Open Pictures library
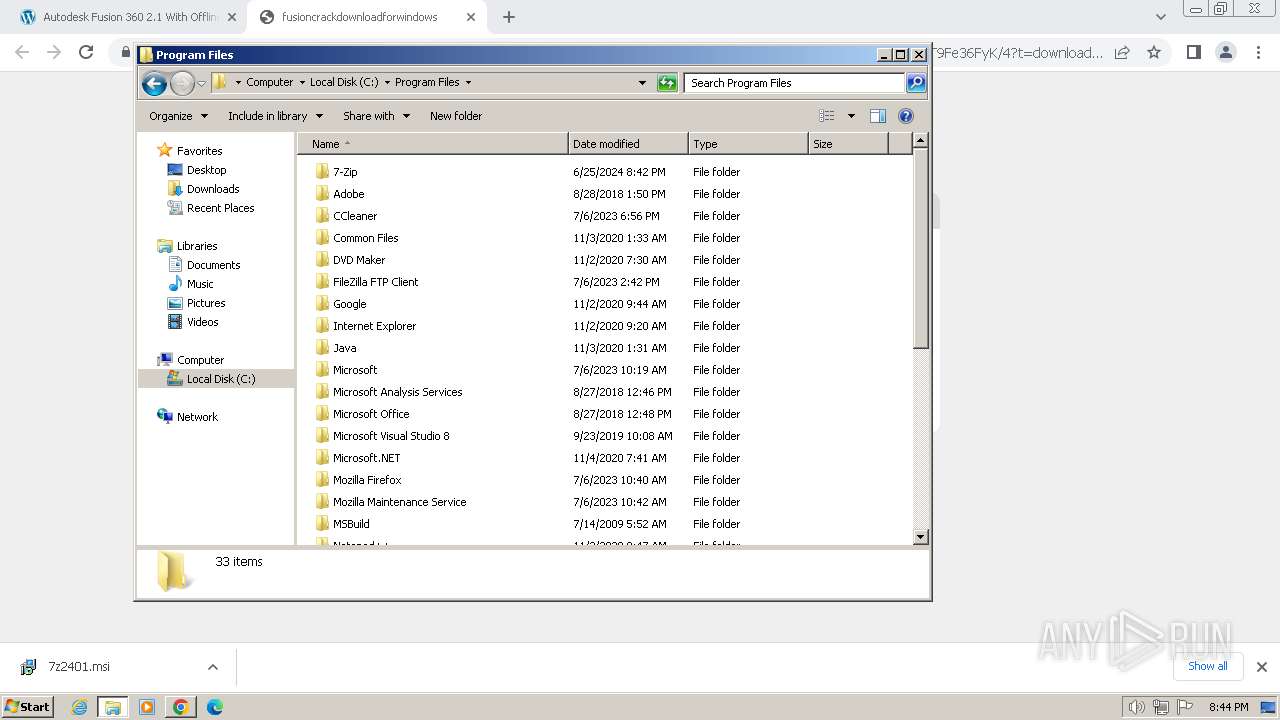Viewport: 1280px width, 720px height. pyautogui.click(x=206, y=303)
